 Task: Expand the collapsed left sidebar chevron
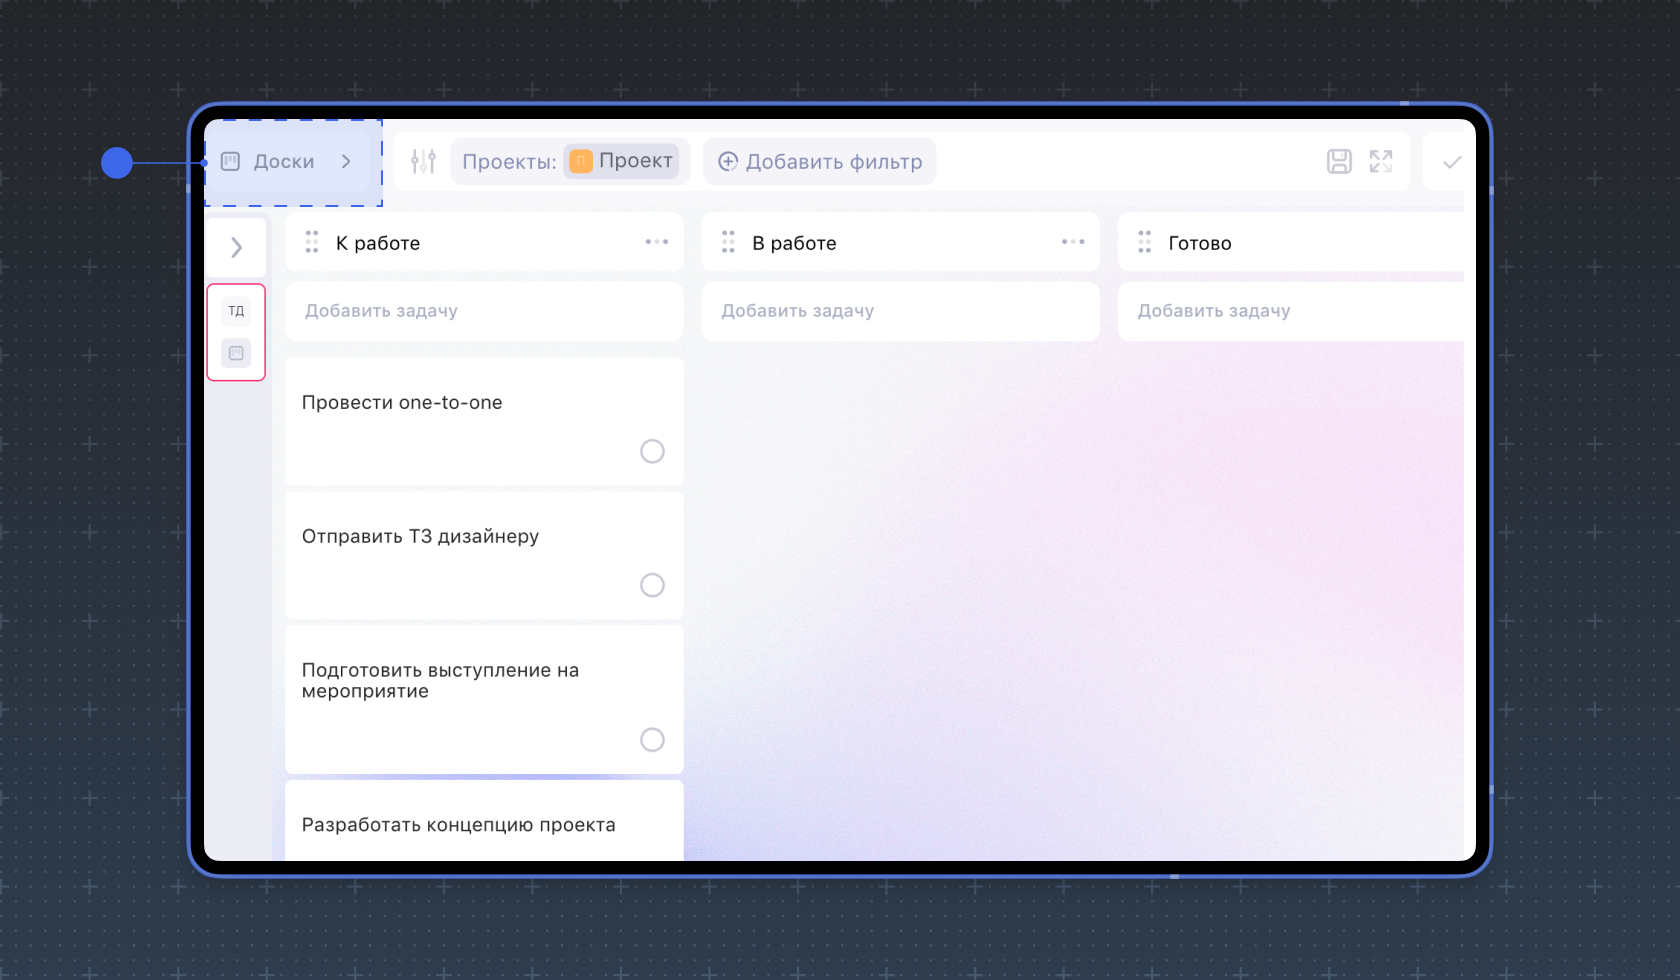coord(237,247)
